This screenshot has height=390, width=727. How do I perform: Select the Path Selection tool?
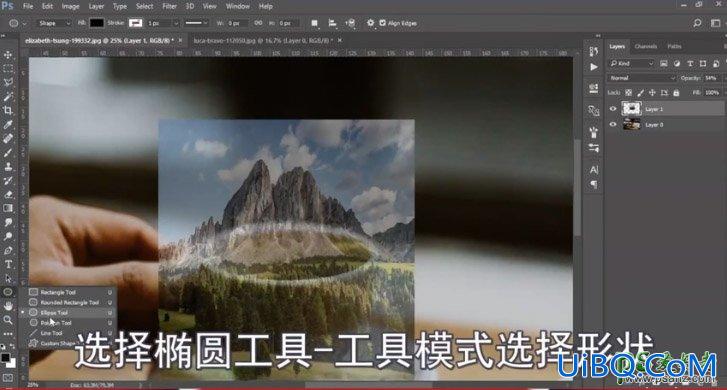(x=8, y=278)
